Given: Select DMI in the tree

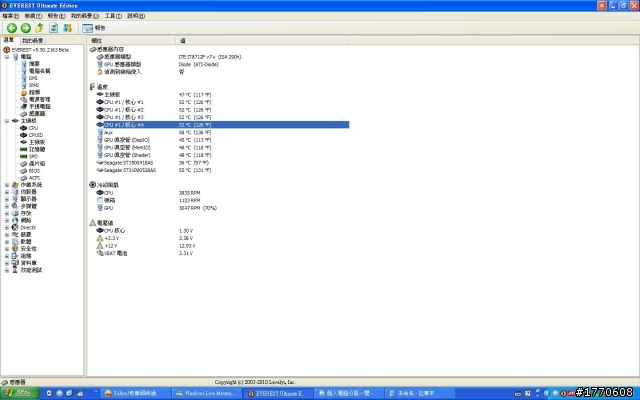Looking at the screenshot, I should coord(33,78).
